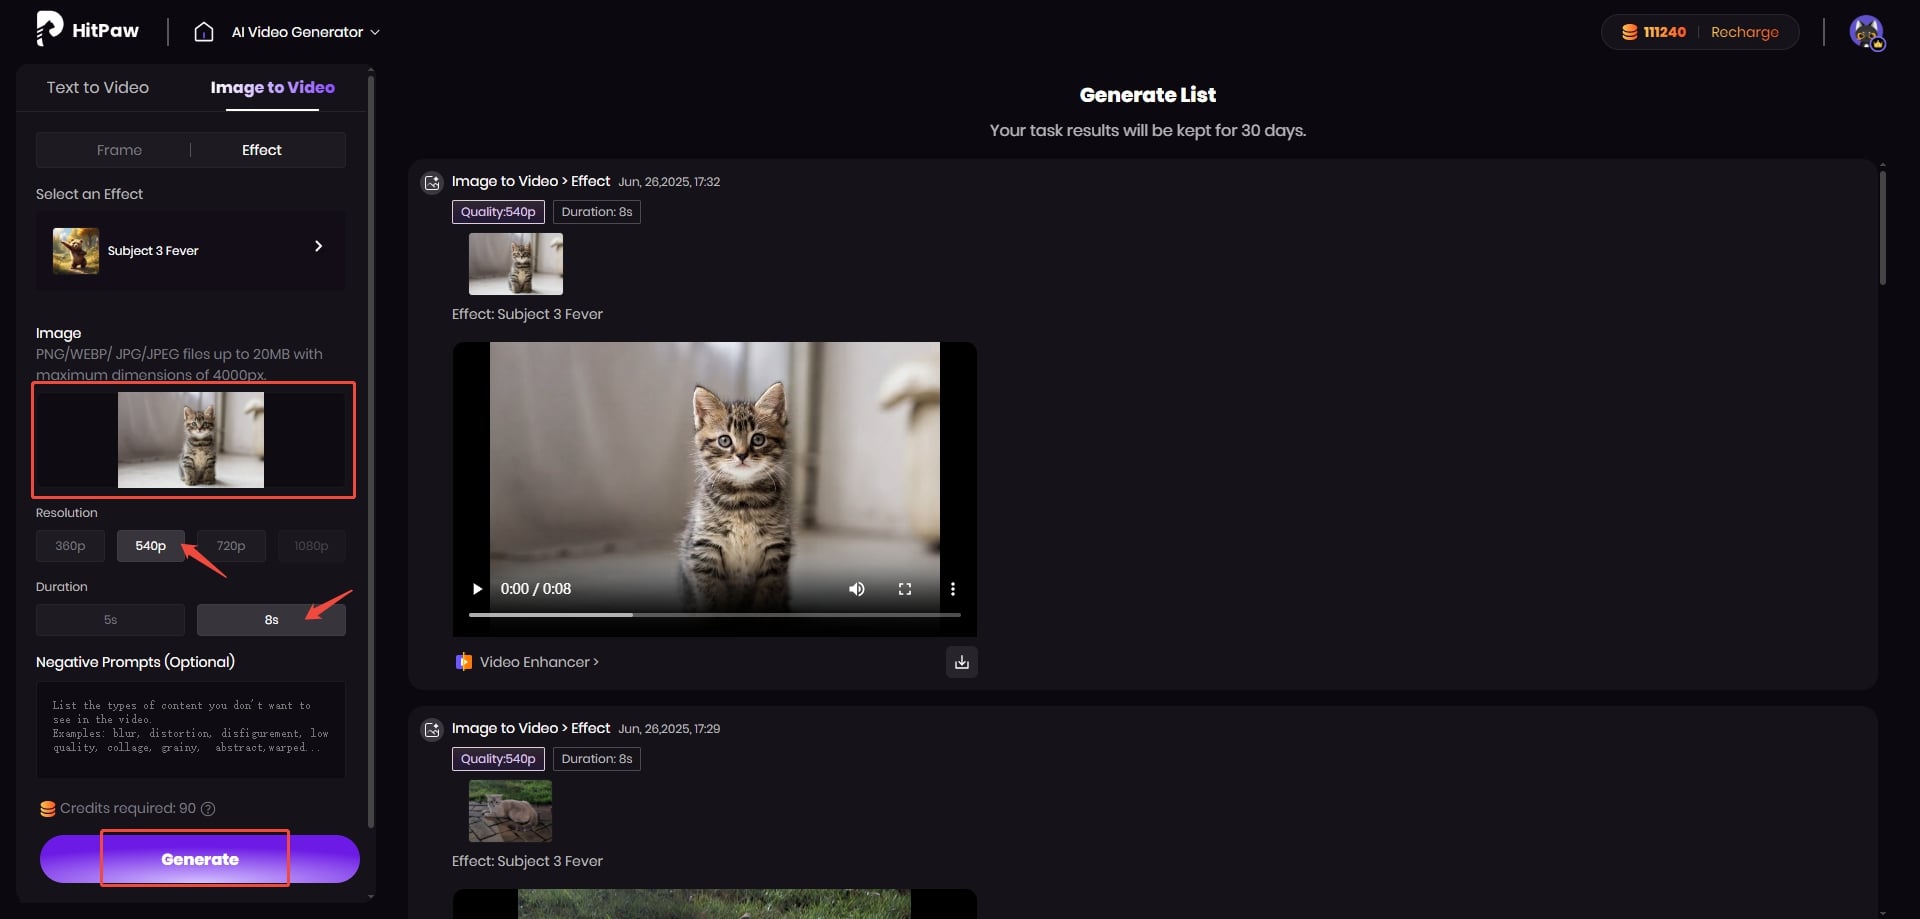Open the Subject 3 Fever effect selector
This screenshot has height=919, width=1920.
click(191, 250)
